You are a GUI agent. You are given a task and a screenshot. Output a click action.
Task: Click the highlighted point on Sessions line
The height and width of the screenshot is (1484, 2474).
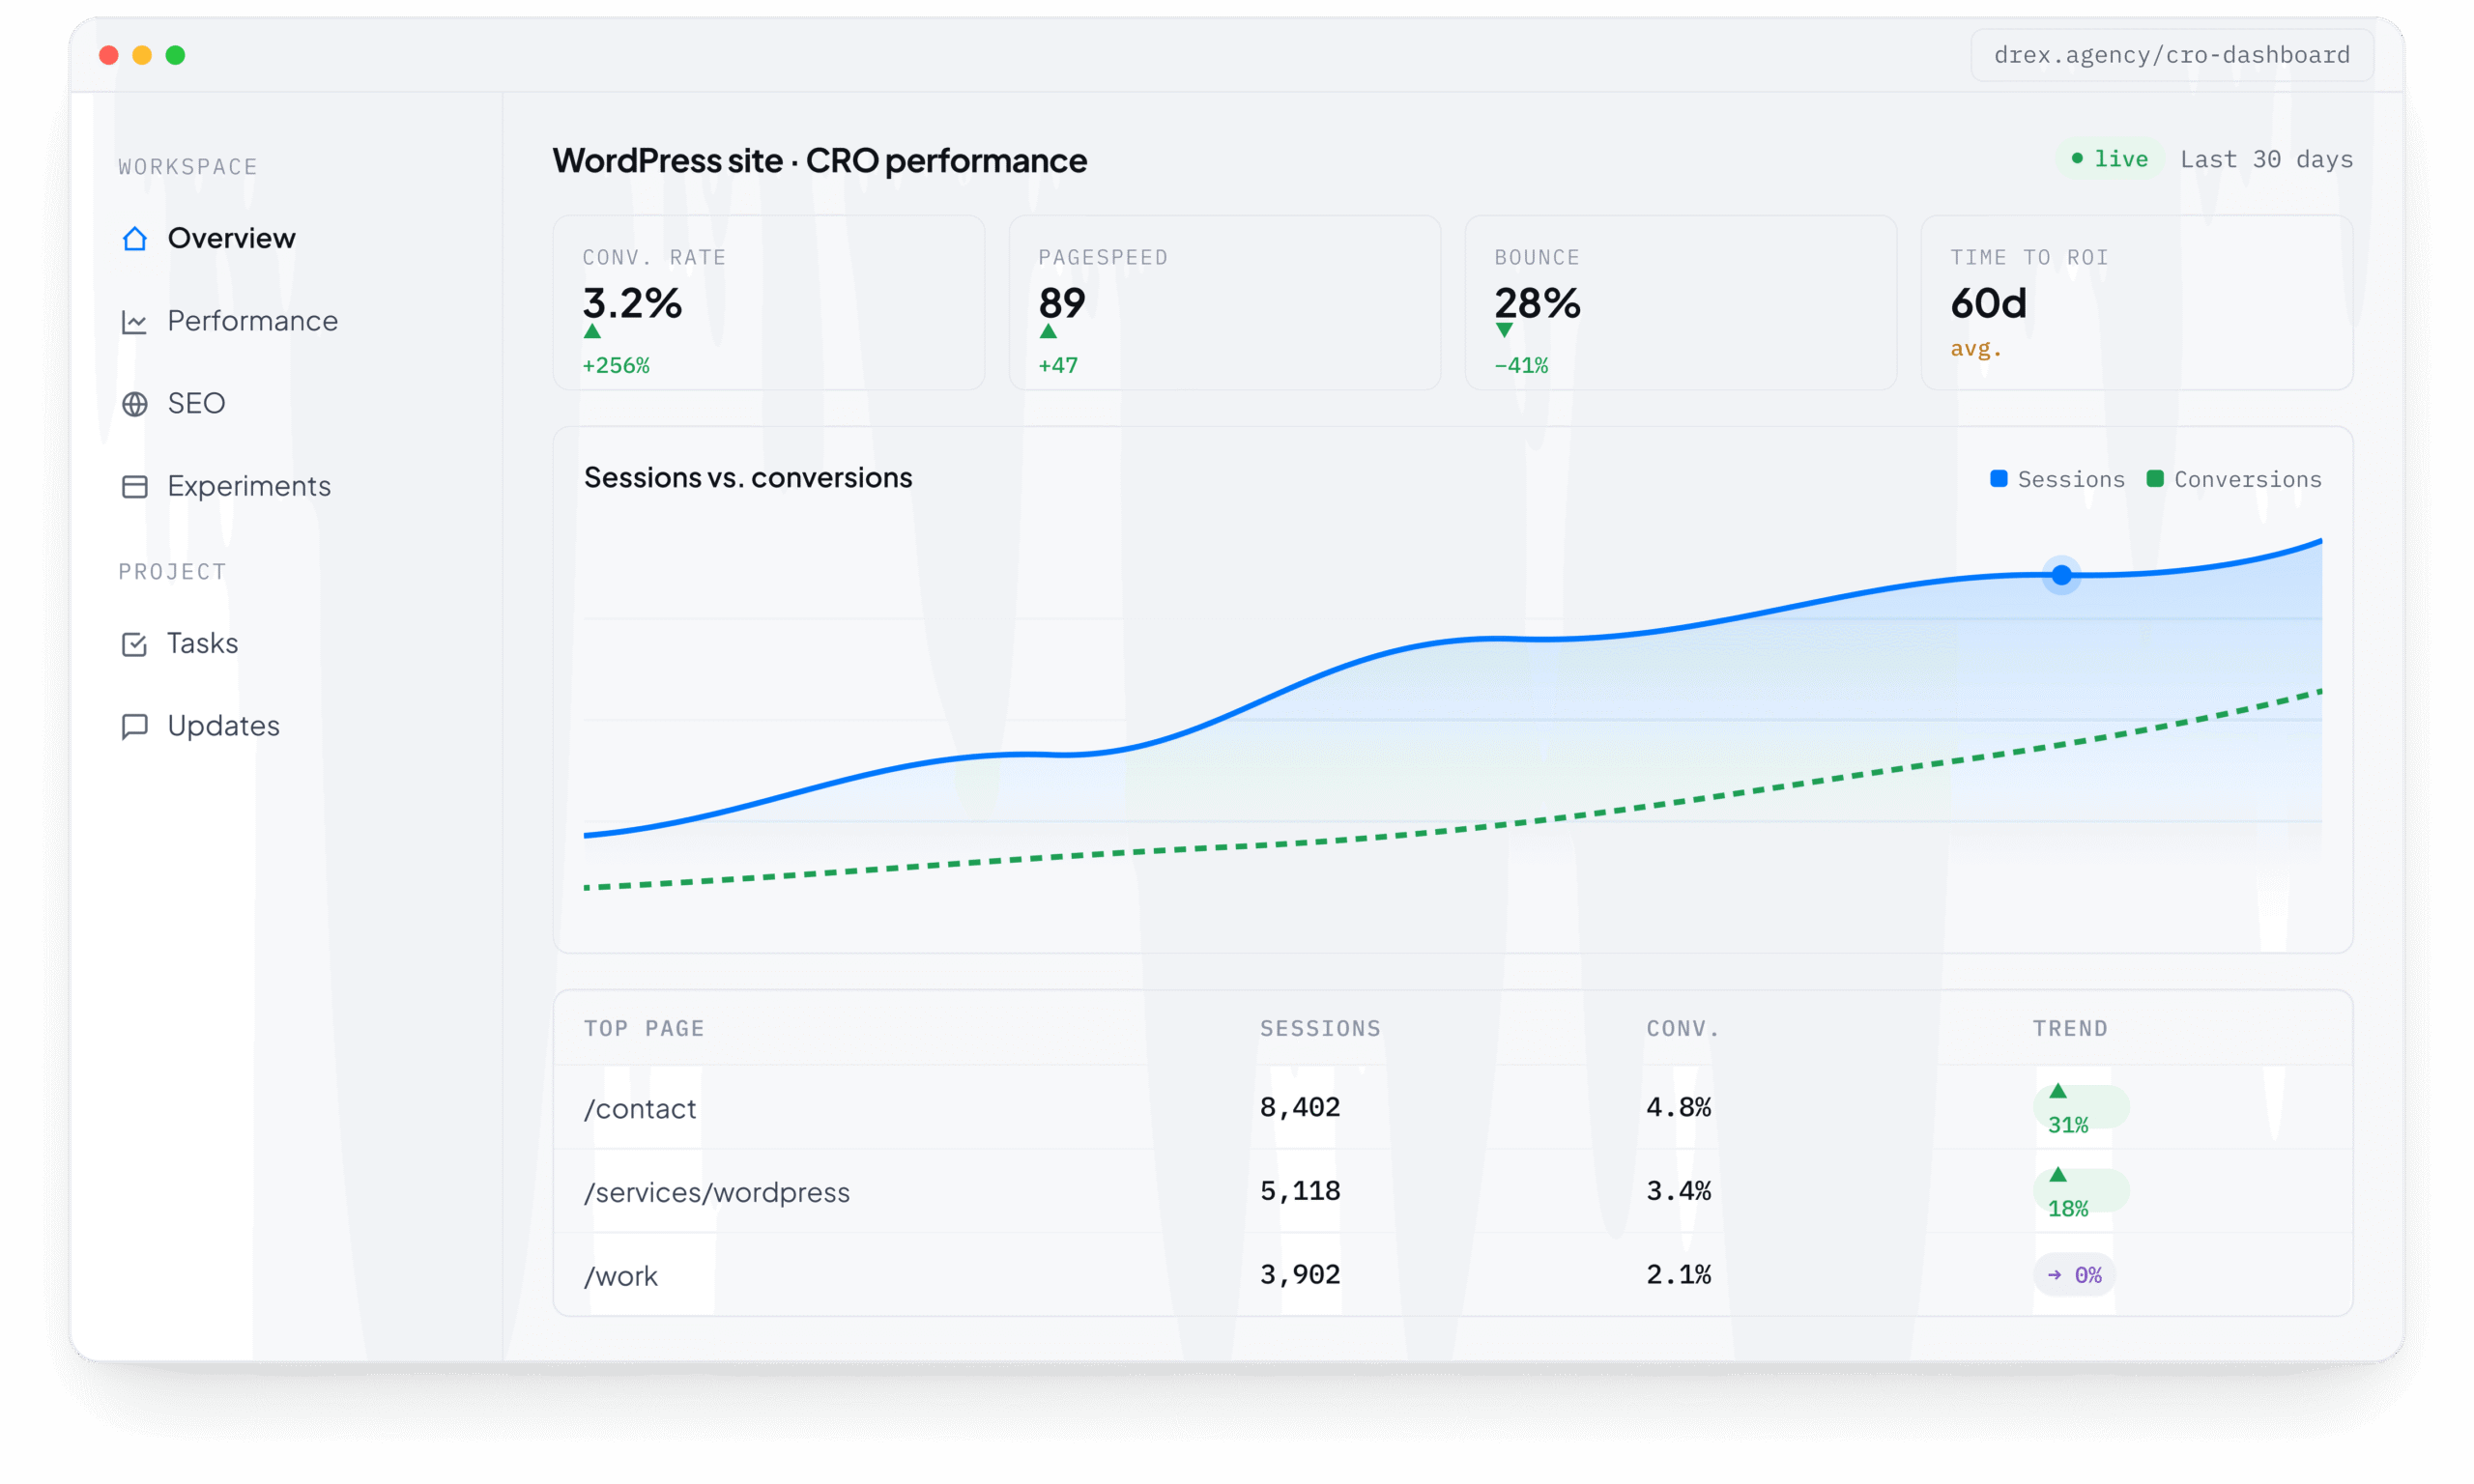pyautogui.click(x=2062, y=575)
